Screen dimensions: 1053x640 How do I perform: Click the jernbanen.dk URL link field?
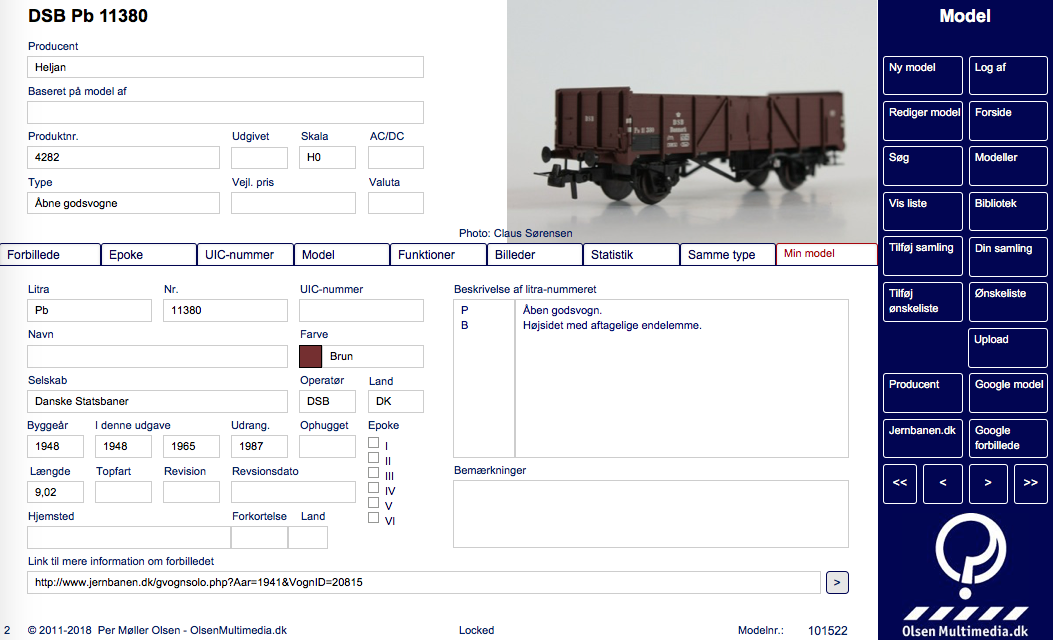click(x=424, y=582)
